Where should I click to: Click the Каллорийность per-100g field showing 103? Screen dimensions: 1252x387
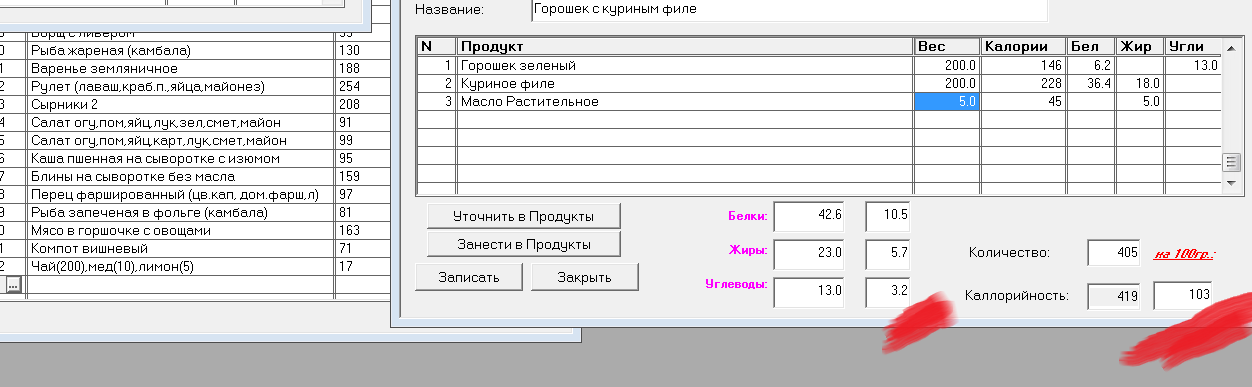click(1184, 295)
